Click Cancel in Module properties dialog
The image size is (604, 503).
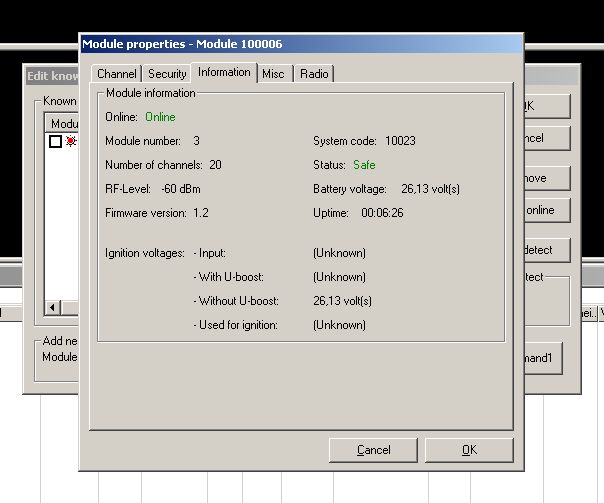pyautogui.click(x=373, y=450)
